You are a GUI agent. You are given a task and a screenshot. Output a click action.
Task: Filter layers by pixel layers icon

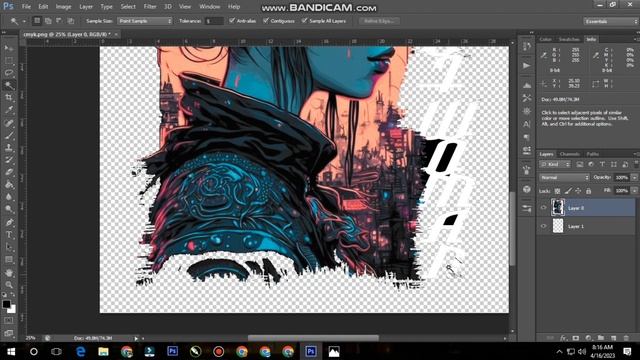580,164
